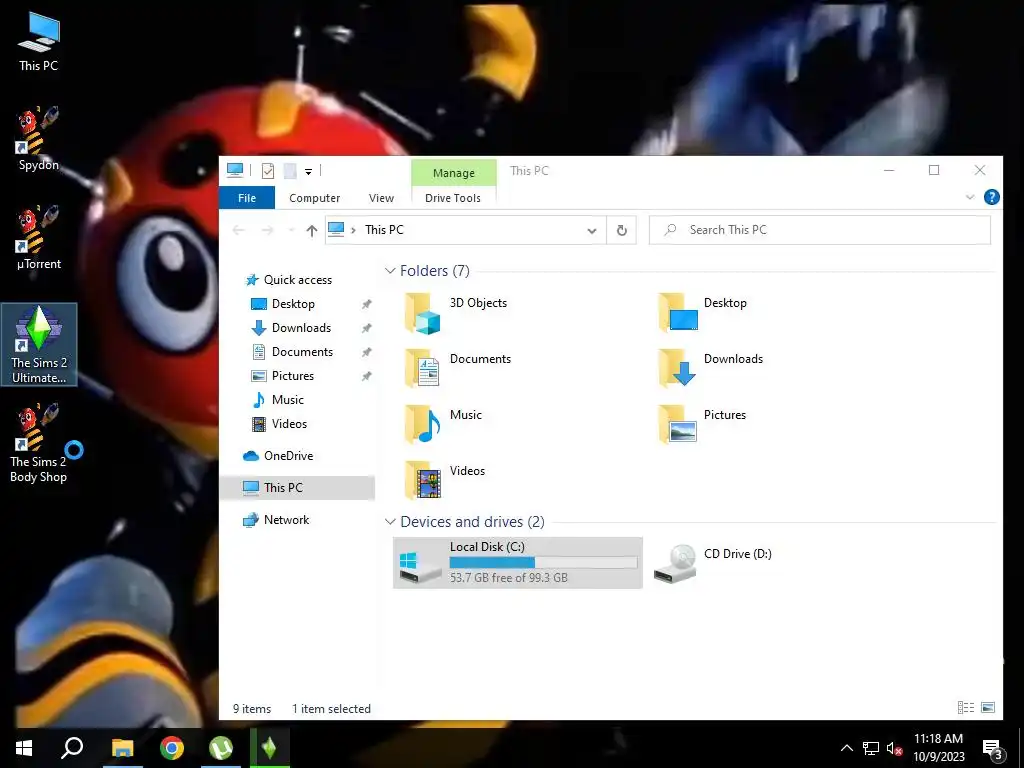1024x768 pixels.
Task: Go up one folder level
Action: (312, 230)
